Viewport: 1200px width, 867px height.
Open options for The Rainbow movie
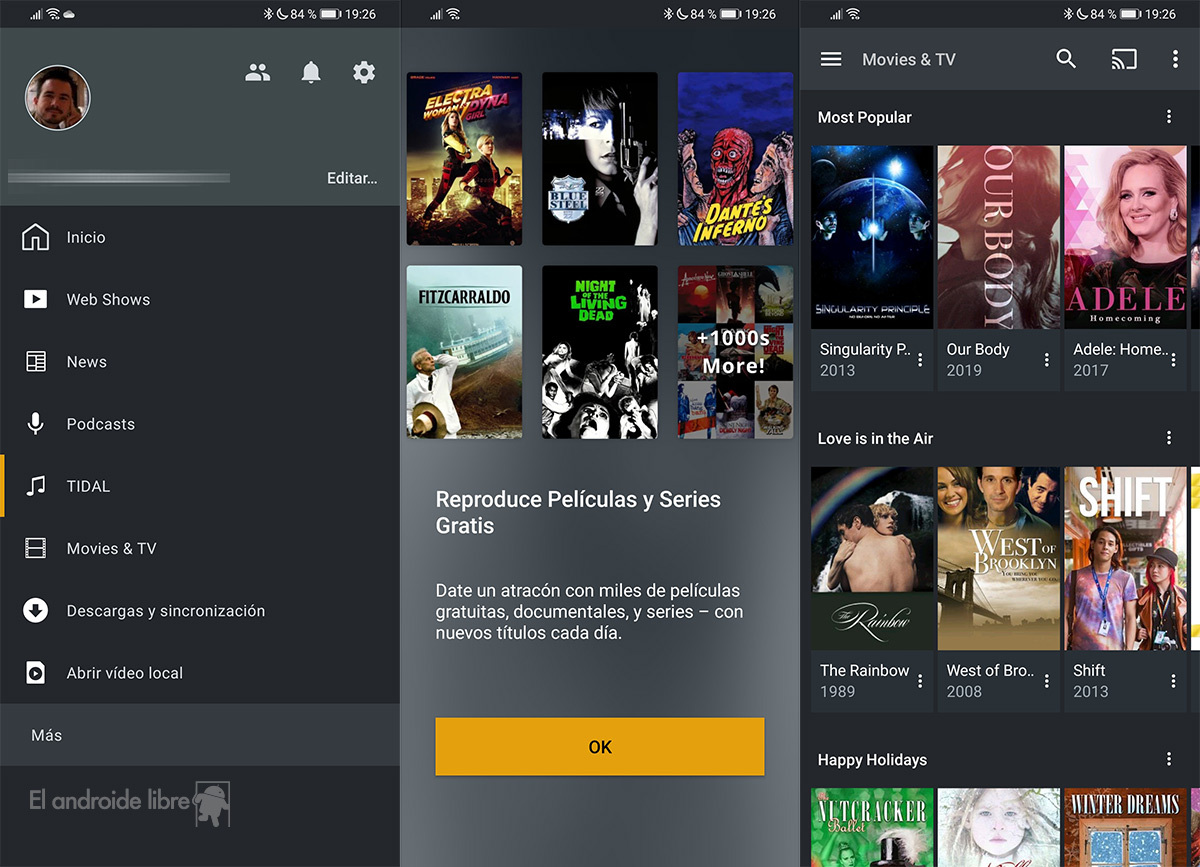click(x=920, y=680)
